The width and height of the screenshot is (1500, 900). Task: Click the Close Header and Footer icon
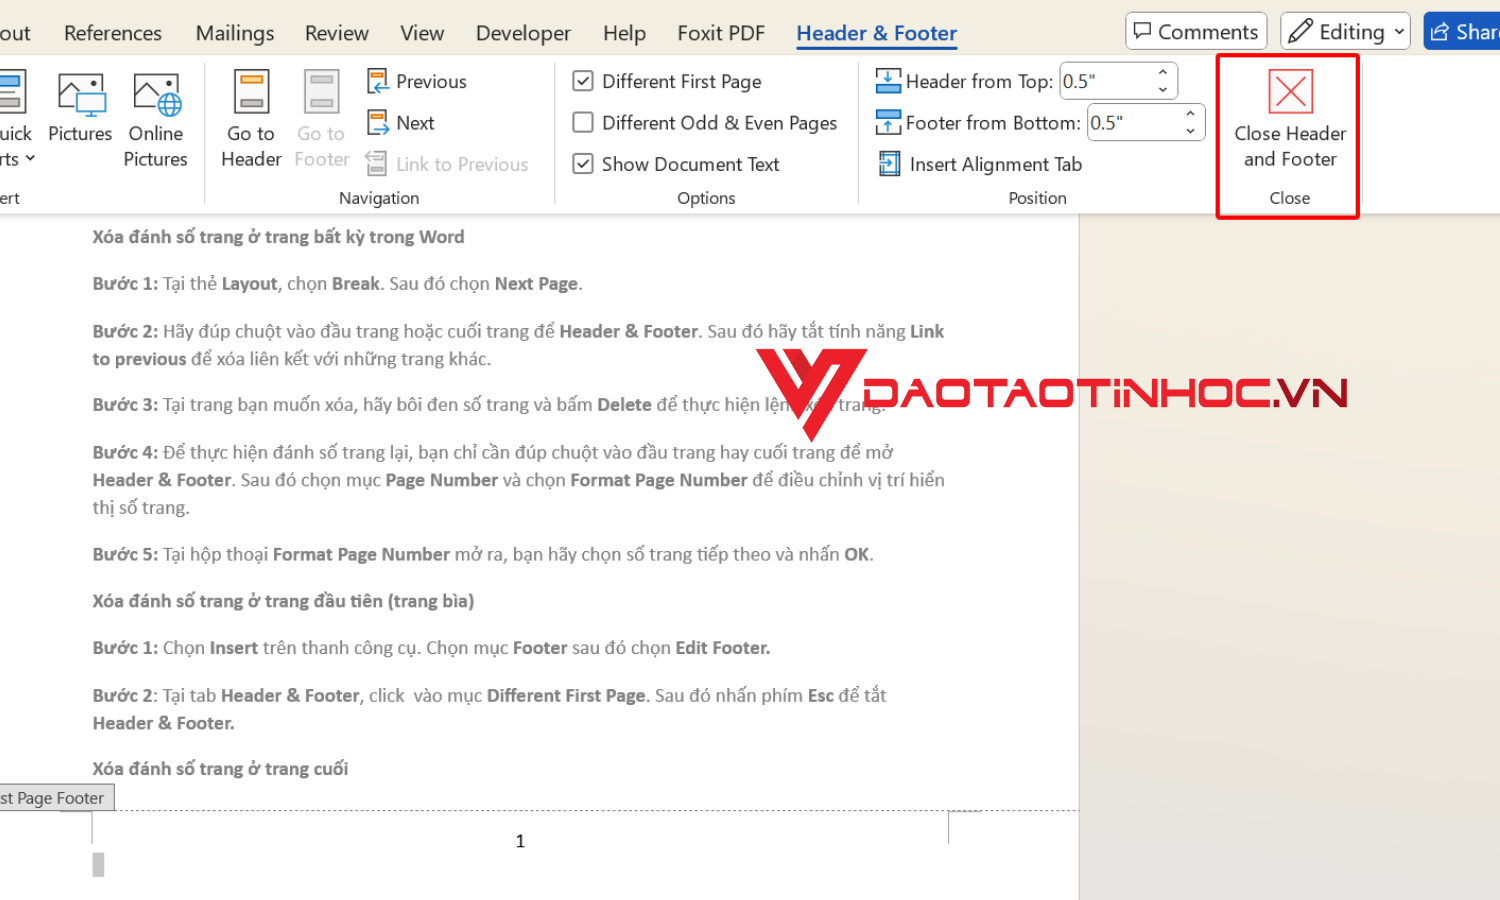tap(1288, 91)
